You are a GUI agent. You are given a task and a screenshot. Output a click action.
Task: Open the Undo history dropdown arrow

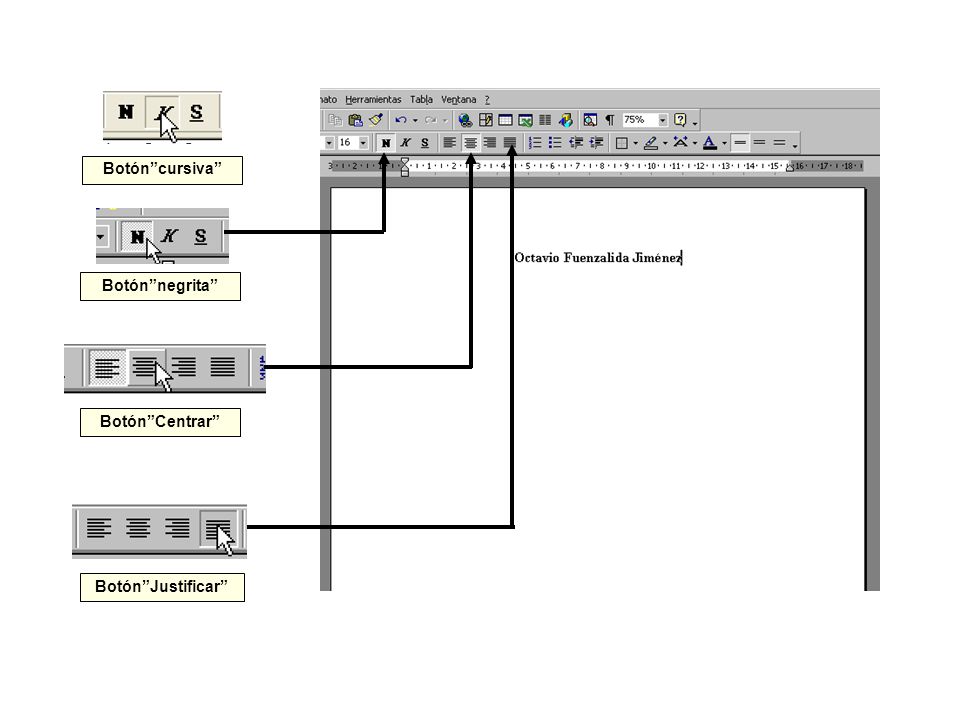coord(415,120)
